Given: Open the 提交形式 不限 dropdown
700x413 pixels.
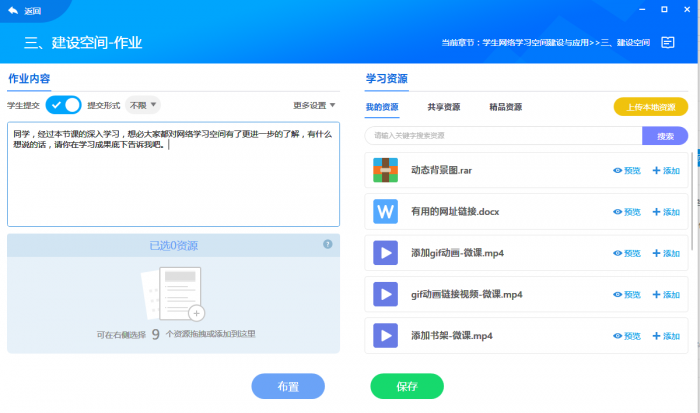Looking at the screenshot, I should point(142,105).
